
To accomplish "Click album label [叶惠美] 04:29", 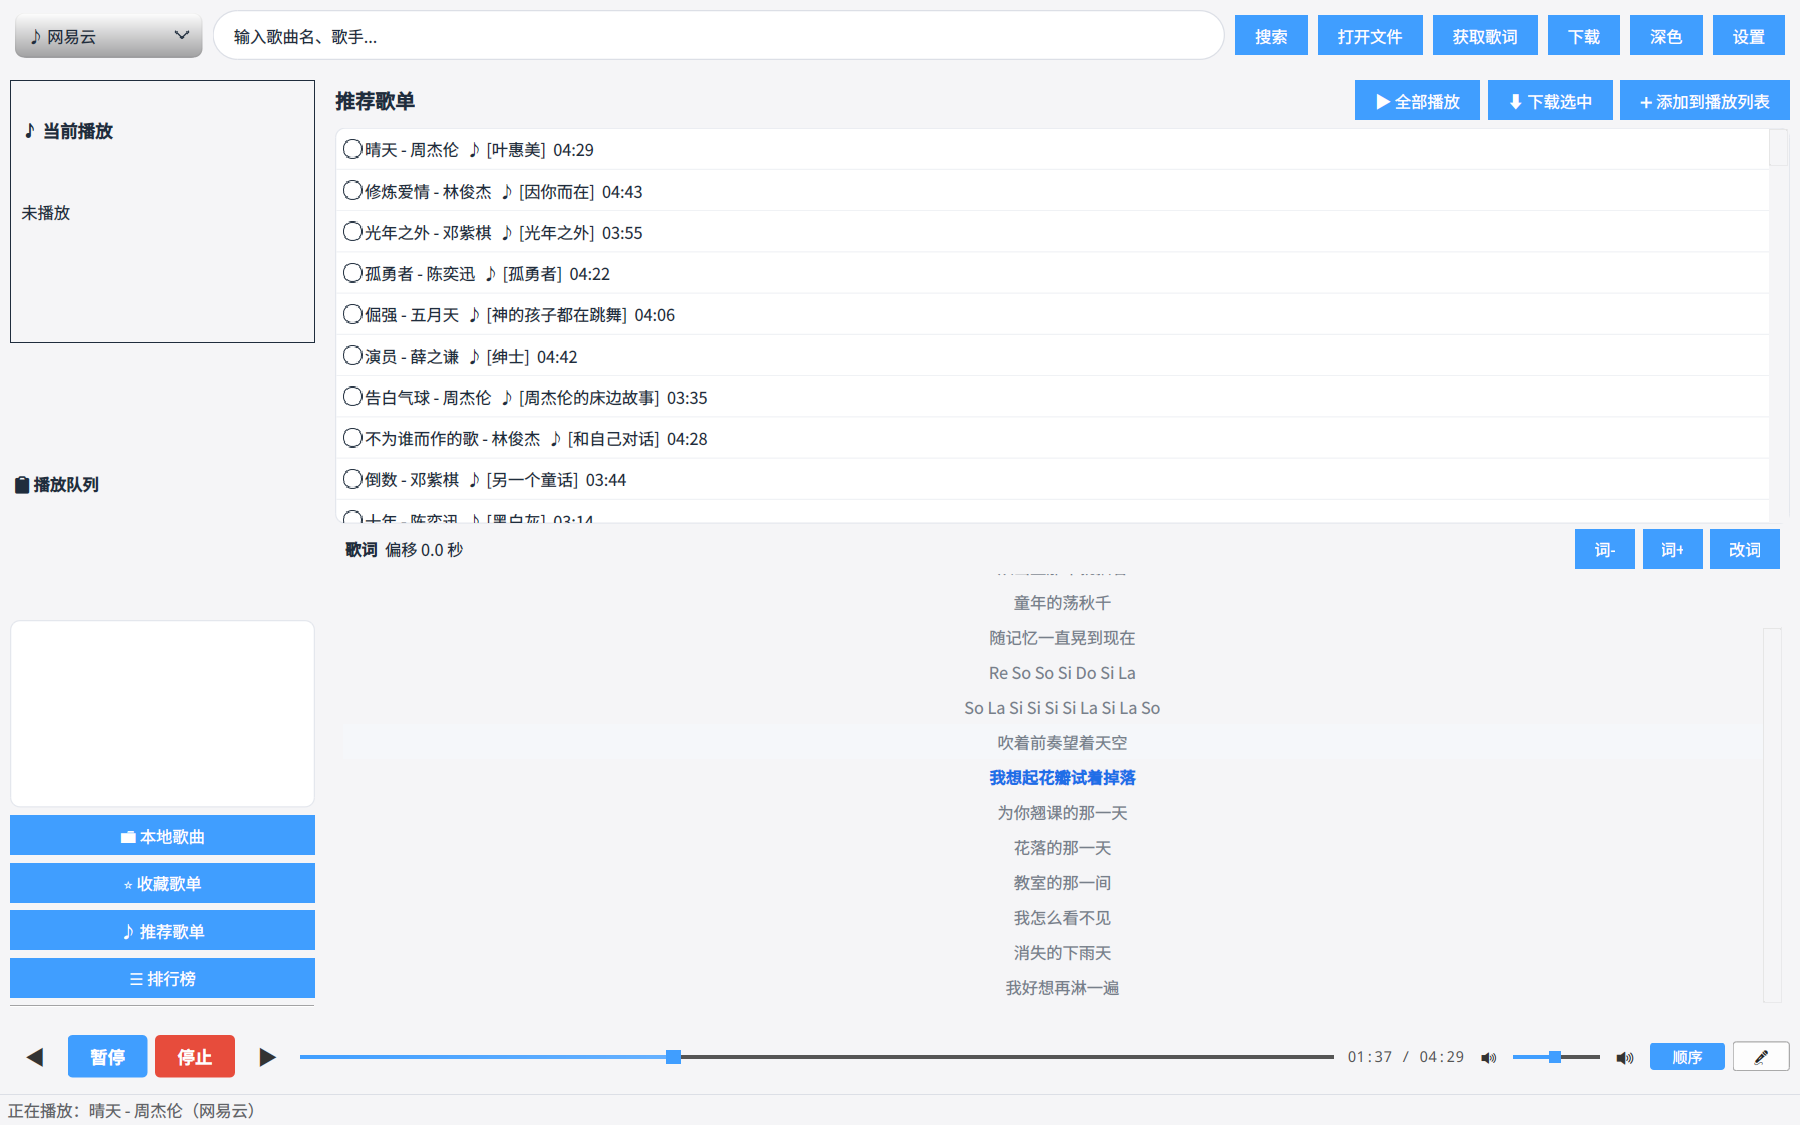I will (x=540, y=149).
